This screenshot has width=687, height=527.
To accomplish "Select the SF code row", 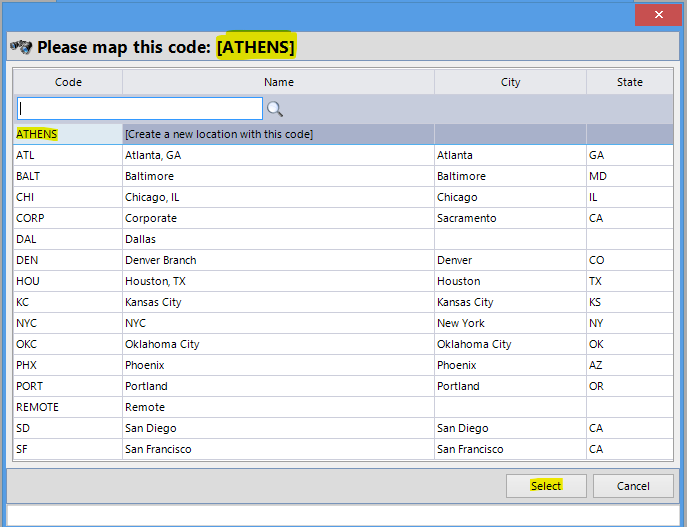I will (68, 449).
